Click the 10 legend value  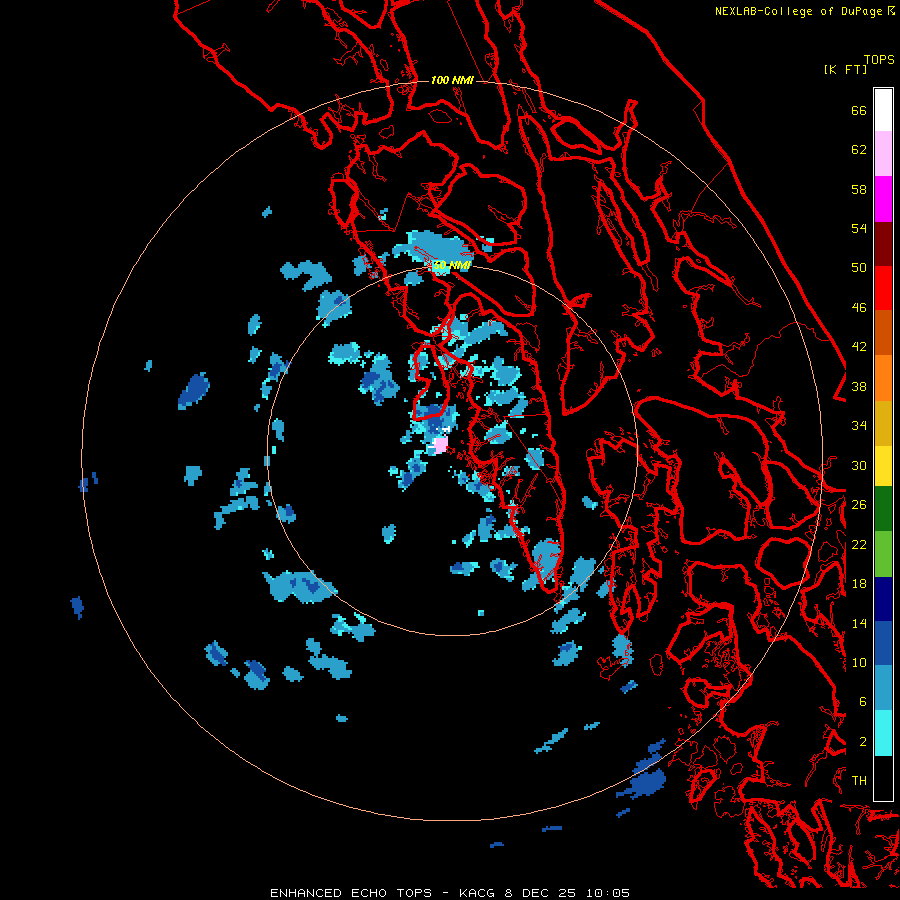[x=859, y=662]
